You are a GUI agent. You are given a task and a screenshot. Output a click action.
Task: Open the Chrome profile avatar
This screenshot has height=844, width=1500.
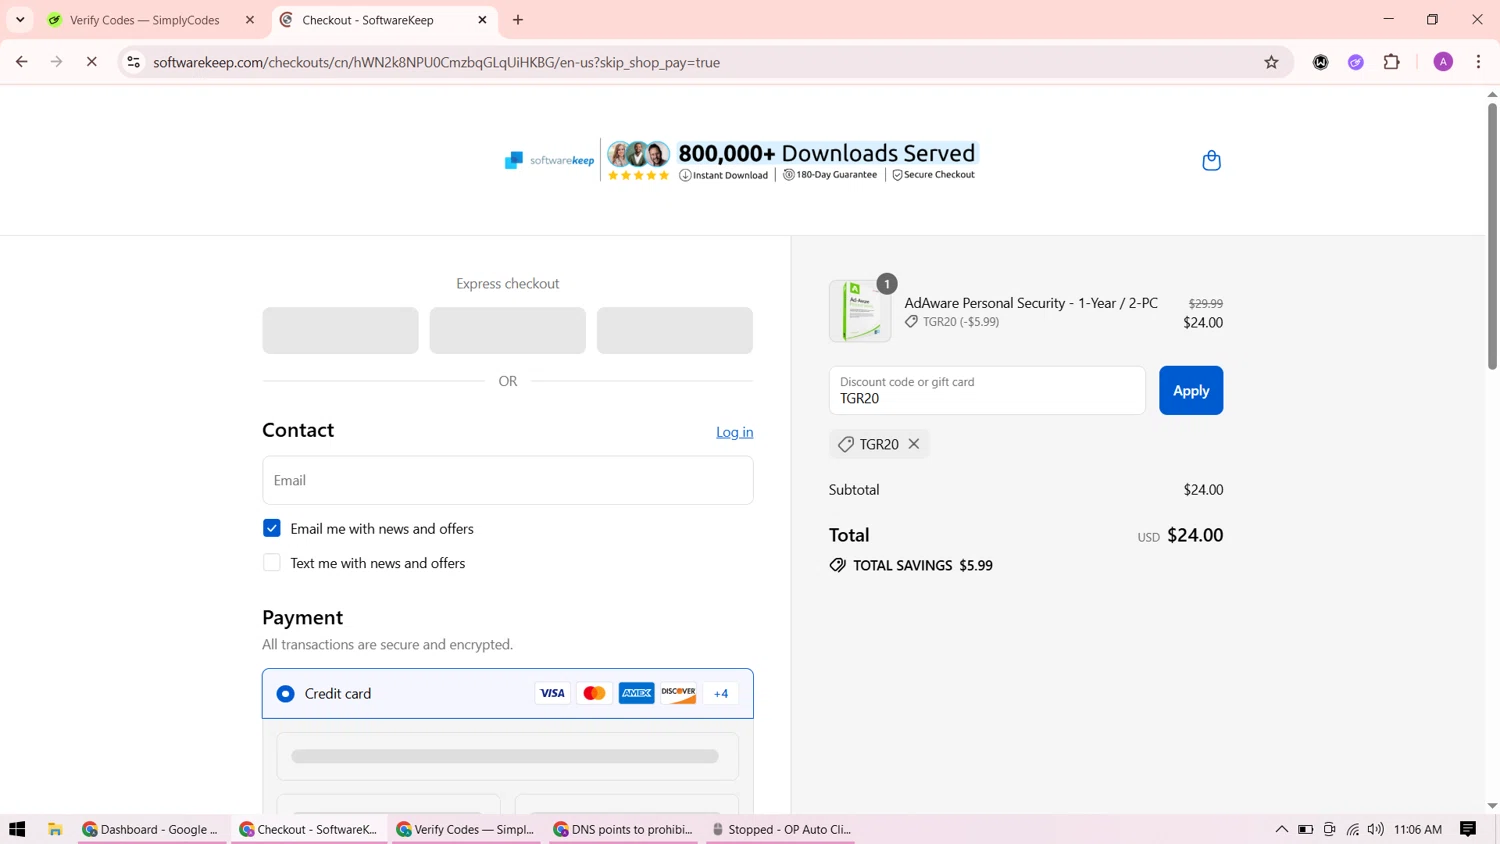tap(1443, 62)
